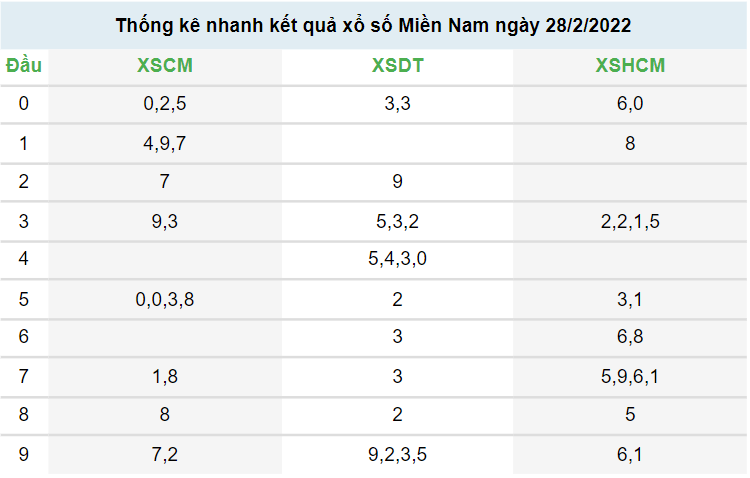Click the XSDT cell showing 3,3
Screen dimensions: 750x478
tap(397, 103)
